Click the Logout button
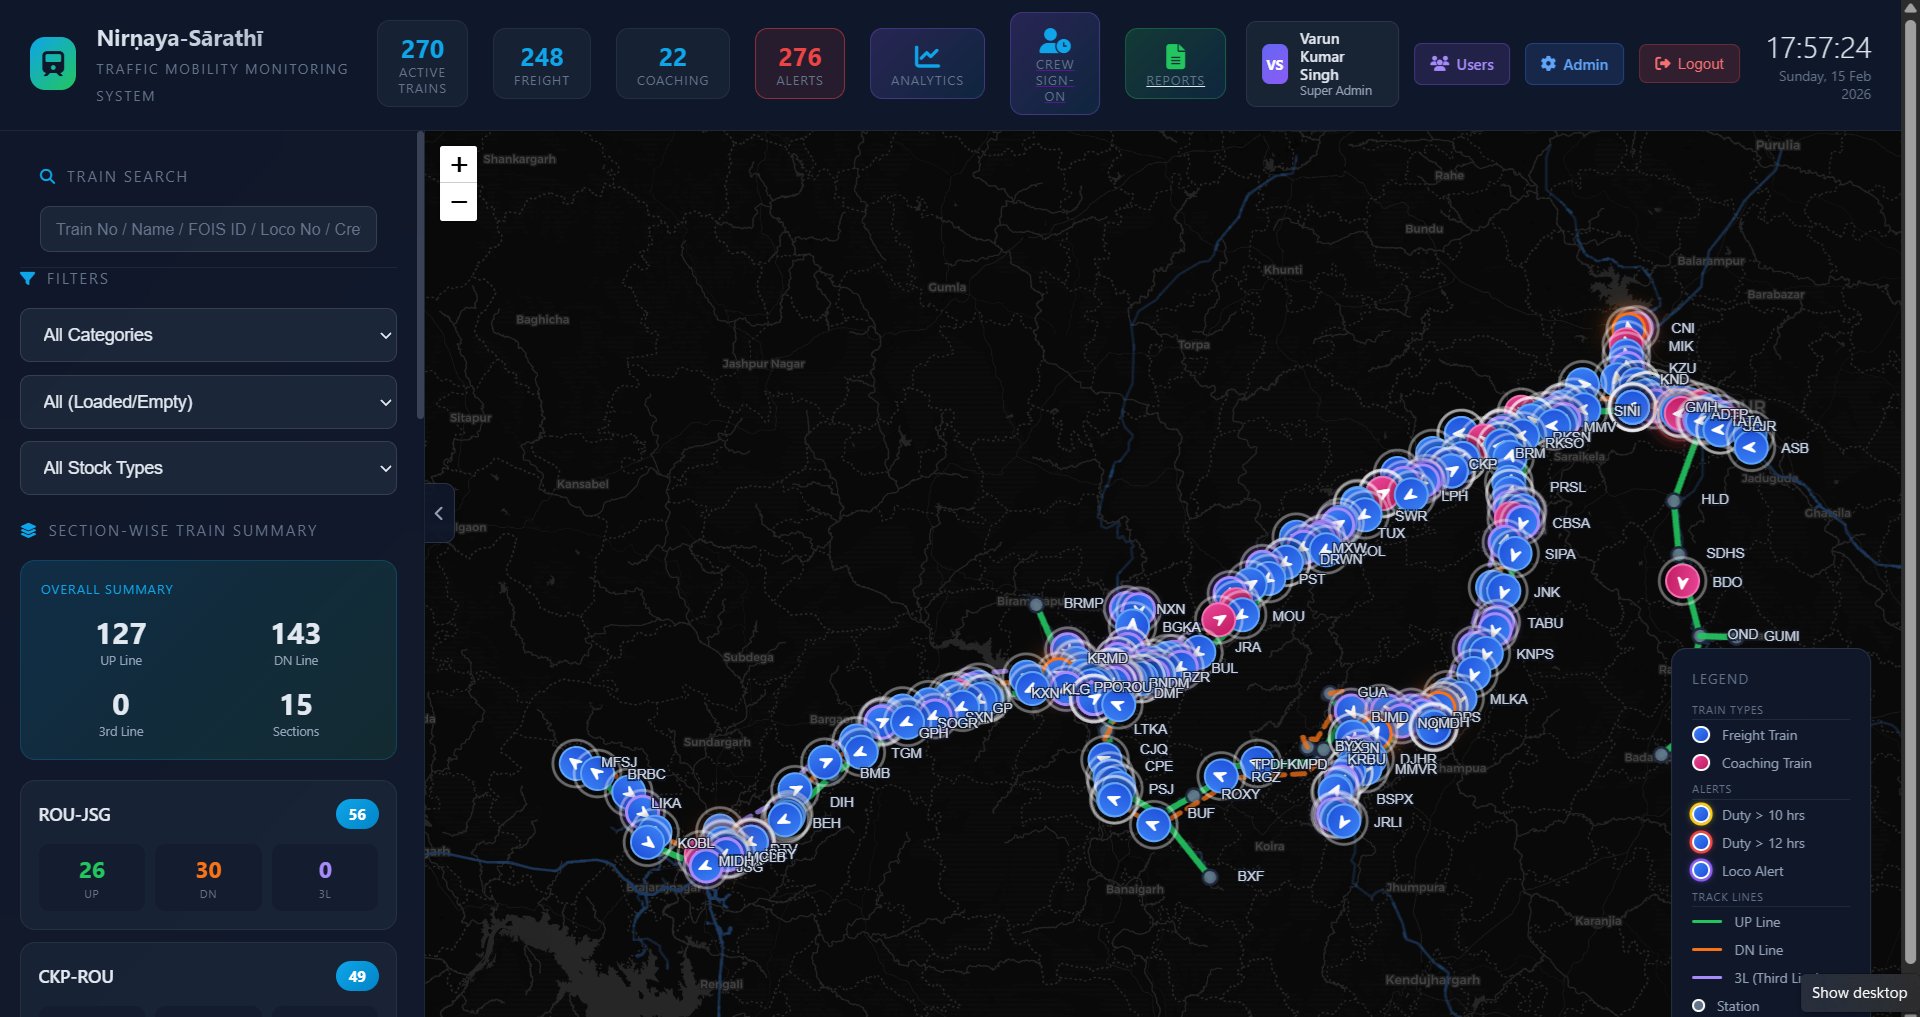The height and width of the screenshot is (1017, 1920). point(1688,63)
